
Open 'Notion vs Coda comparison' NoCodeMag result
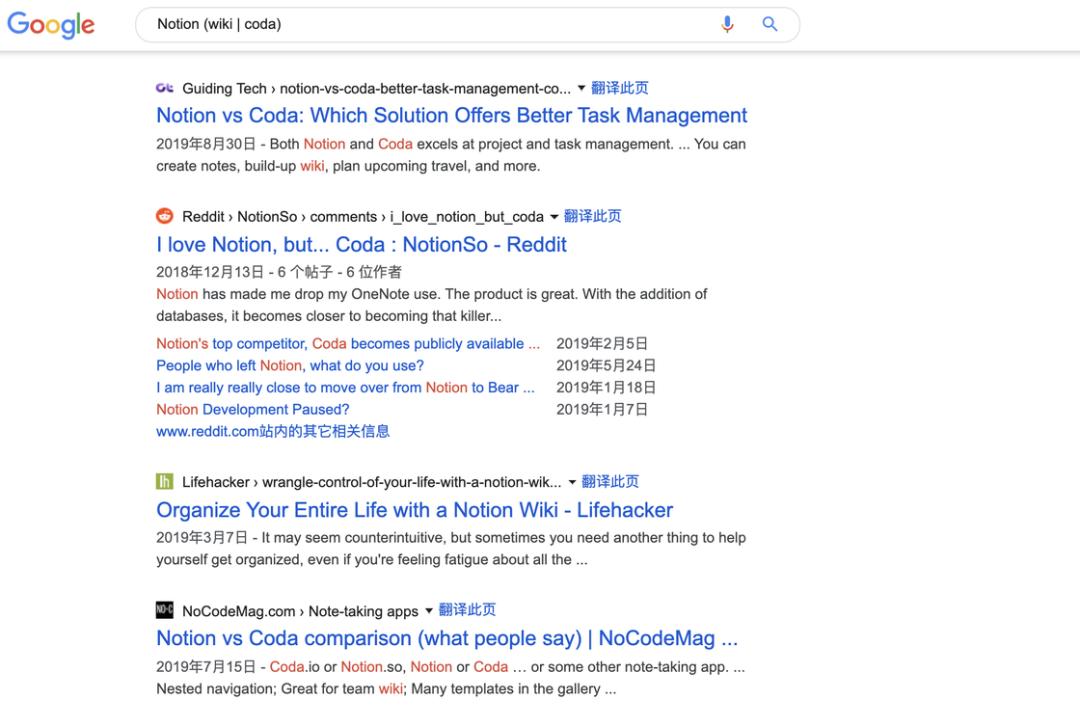tap(446, 638)
